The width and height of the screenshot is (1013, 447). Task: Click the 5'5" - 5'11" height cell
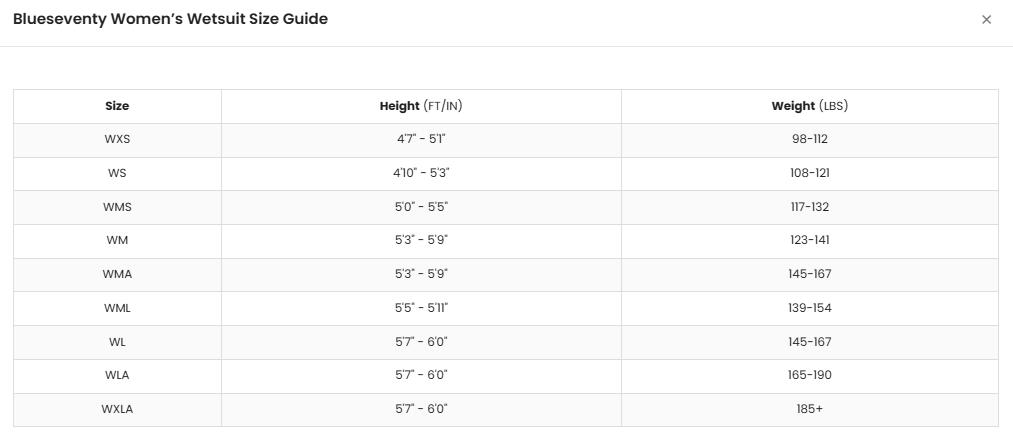[x=421, y=308]
